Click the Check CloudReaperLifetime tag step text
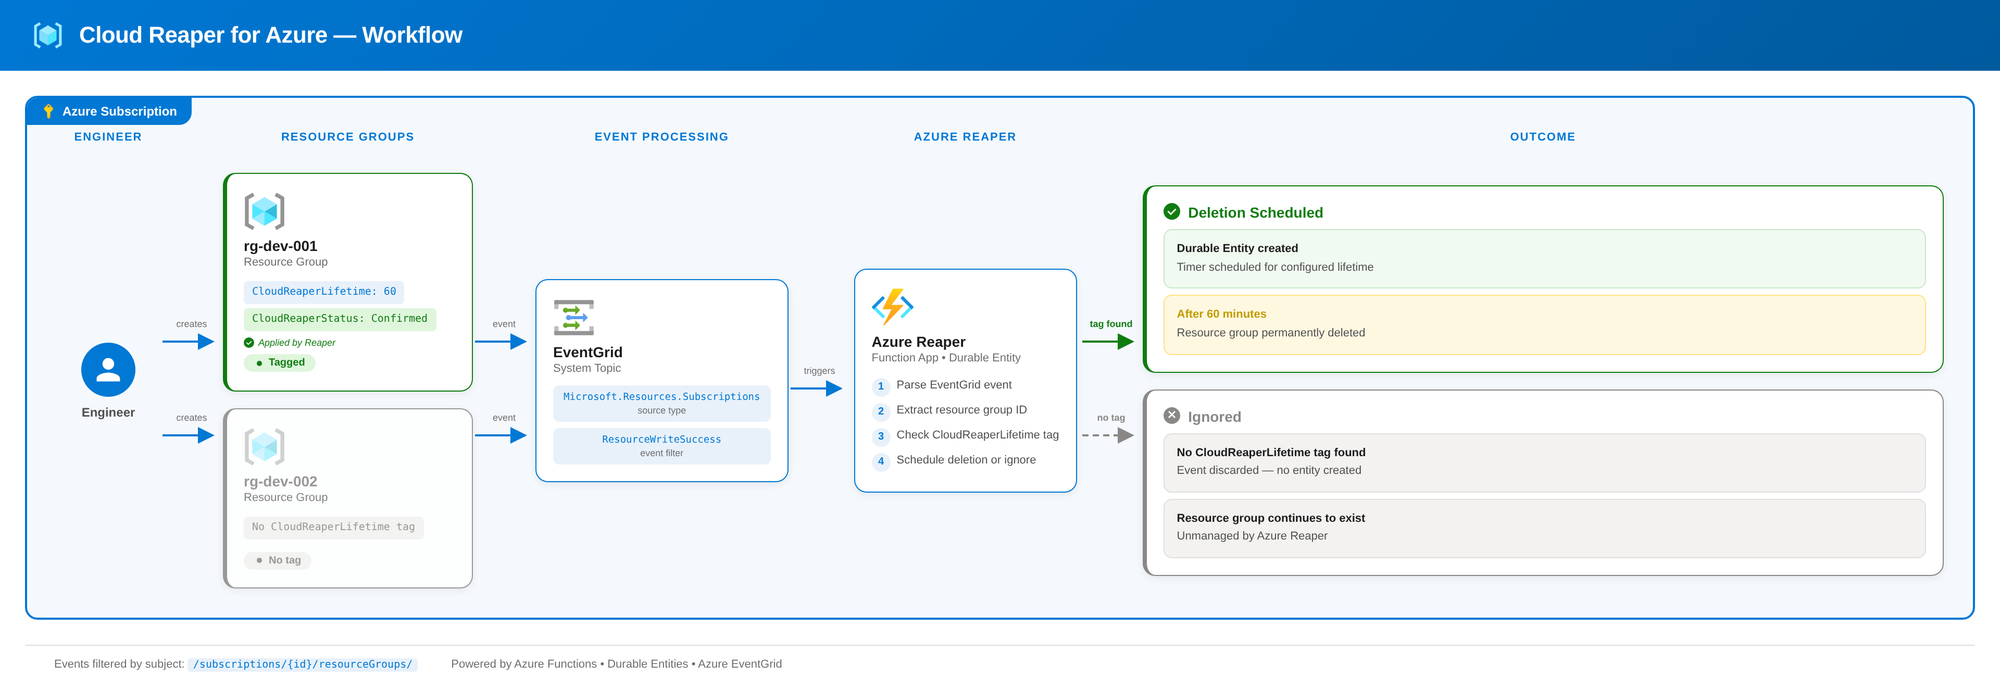Viewport: 2000px width, 691px height. point(977,435)
